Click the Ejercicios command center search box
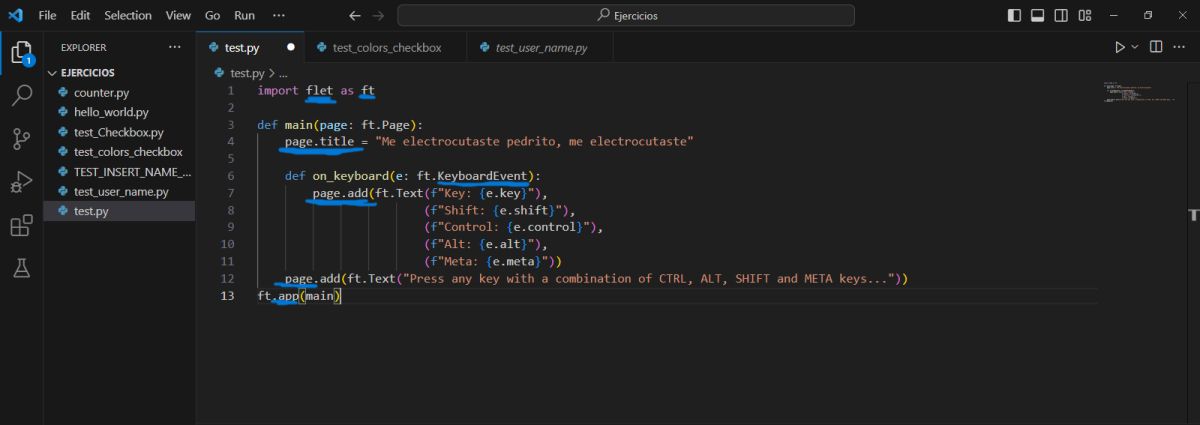 (626, 16)
